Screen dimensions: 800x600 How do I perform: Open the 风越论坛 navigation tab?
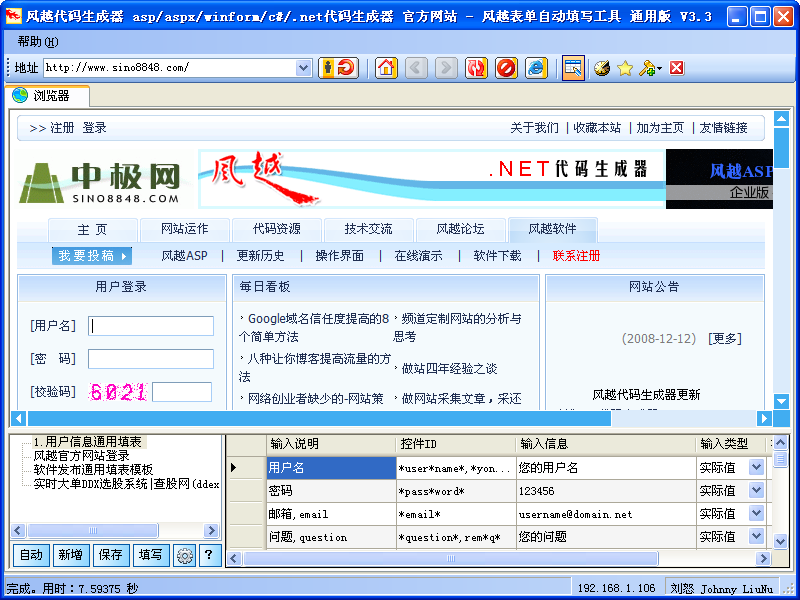pyautogui.click(x=460, y=229)
